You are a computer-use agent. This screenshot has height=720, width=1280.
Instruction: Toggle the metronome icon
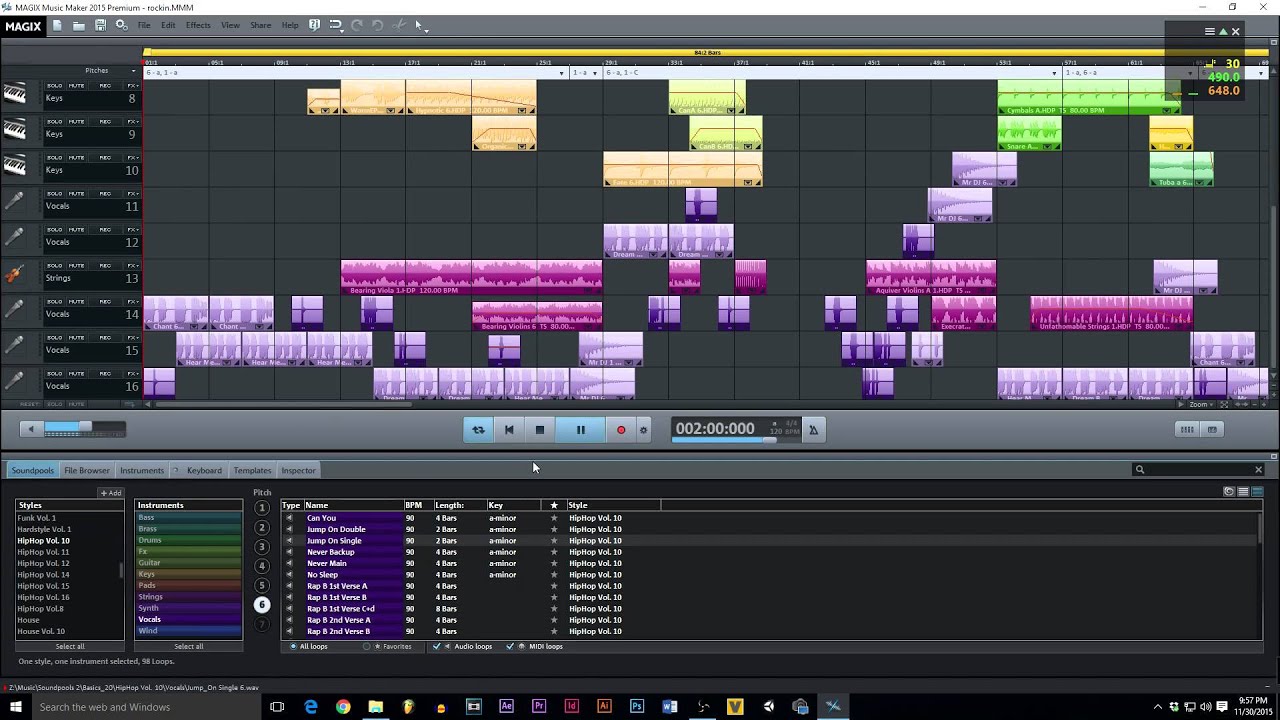813,430
